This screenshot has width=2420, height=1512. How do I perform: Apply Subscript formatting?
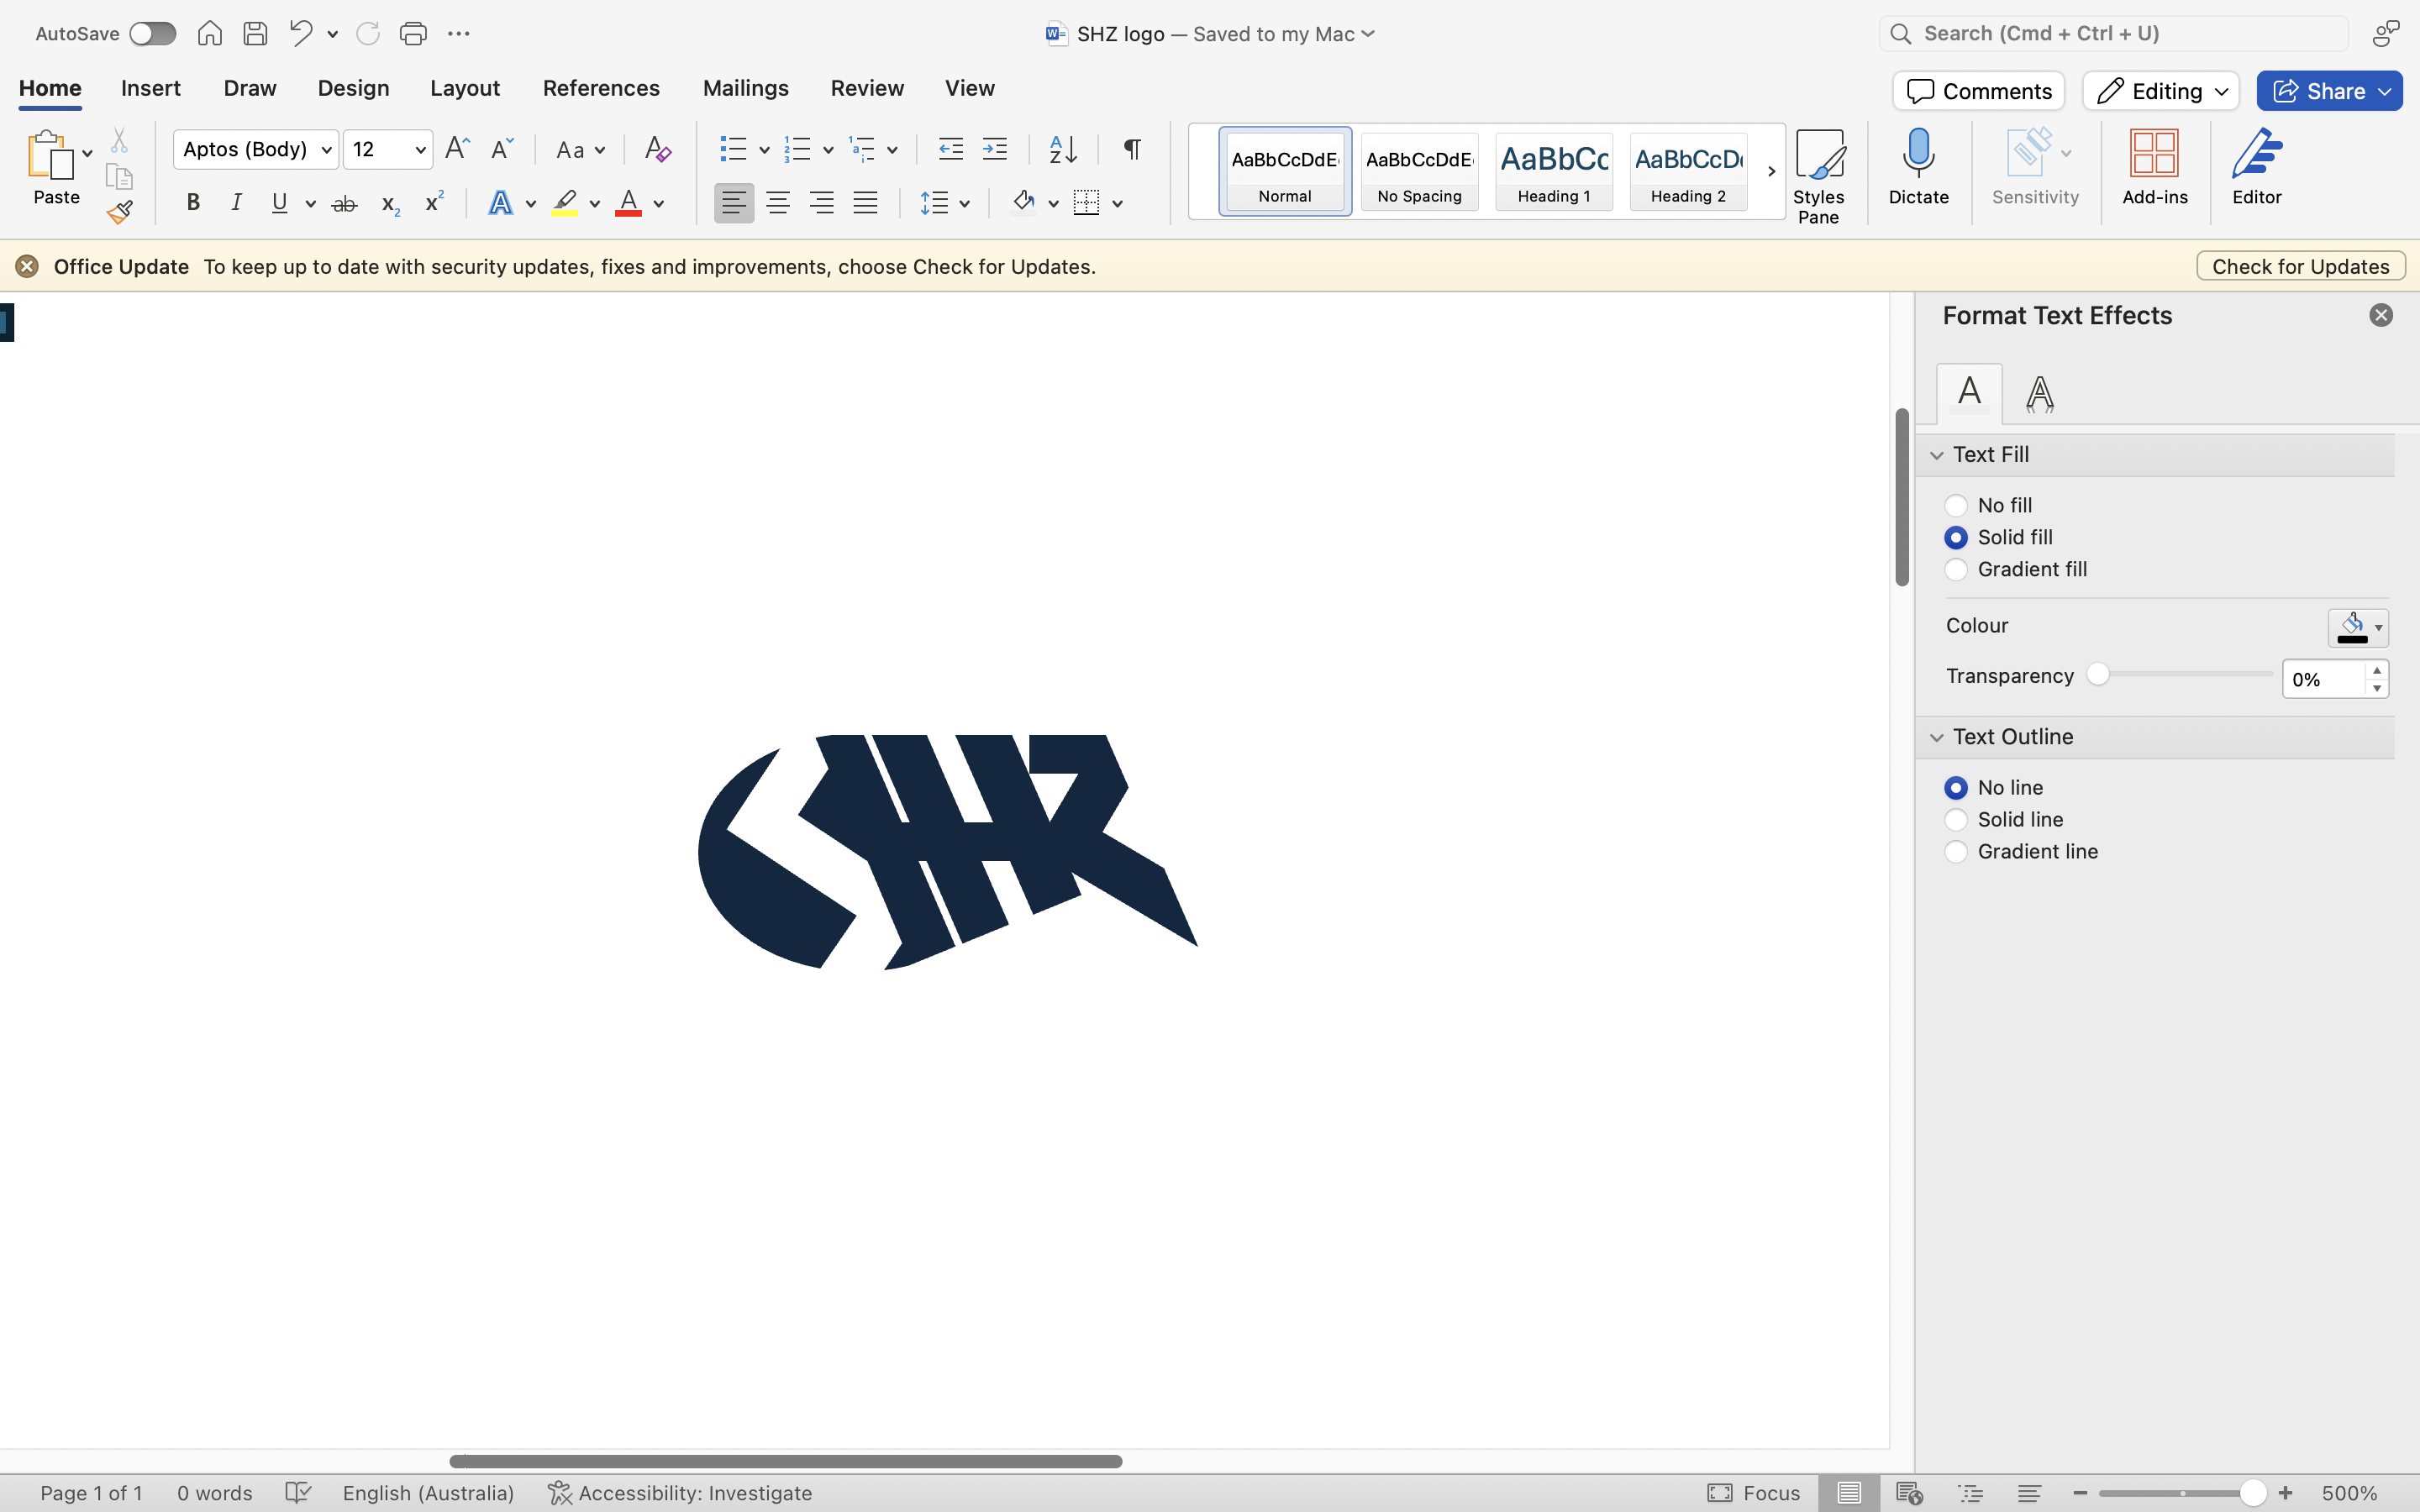390,204
